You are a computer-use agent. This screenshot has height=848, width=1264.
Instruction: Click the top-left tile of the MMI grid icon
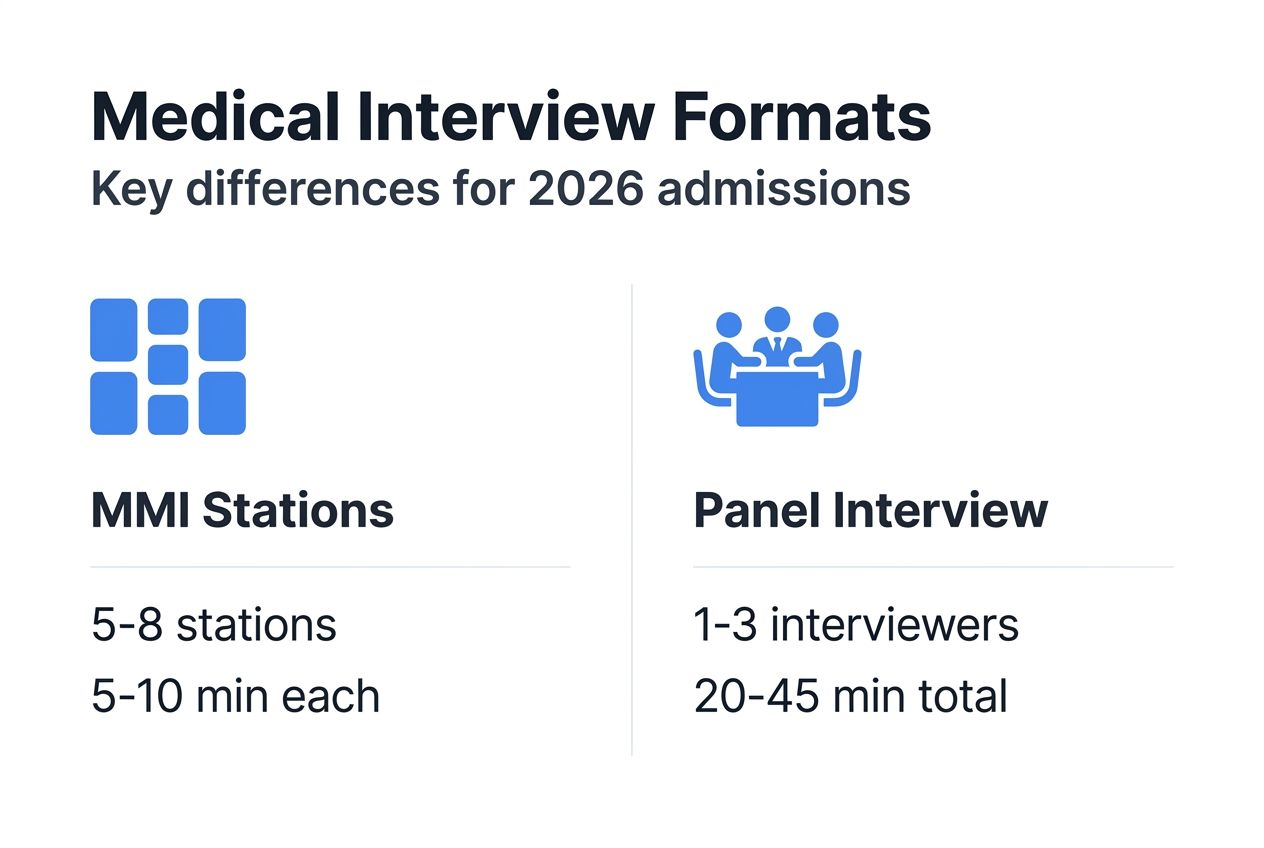tap(114, 329)
